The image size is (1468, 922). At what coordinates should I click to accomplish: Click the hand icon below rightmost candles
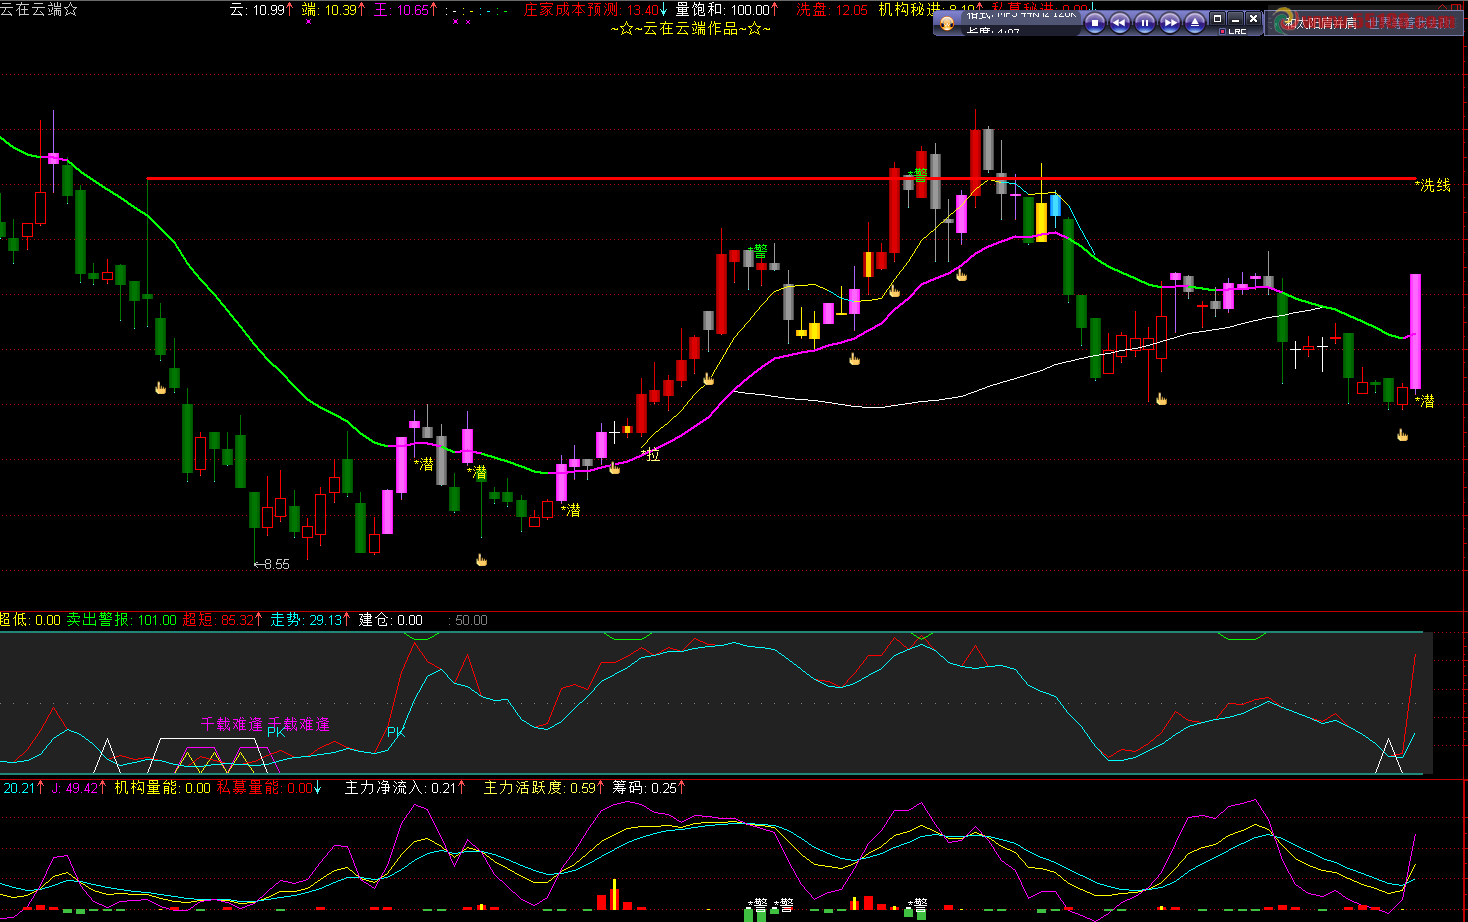coord(1402,435)
